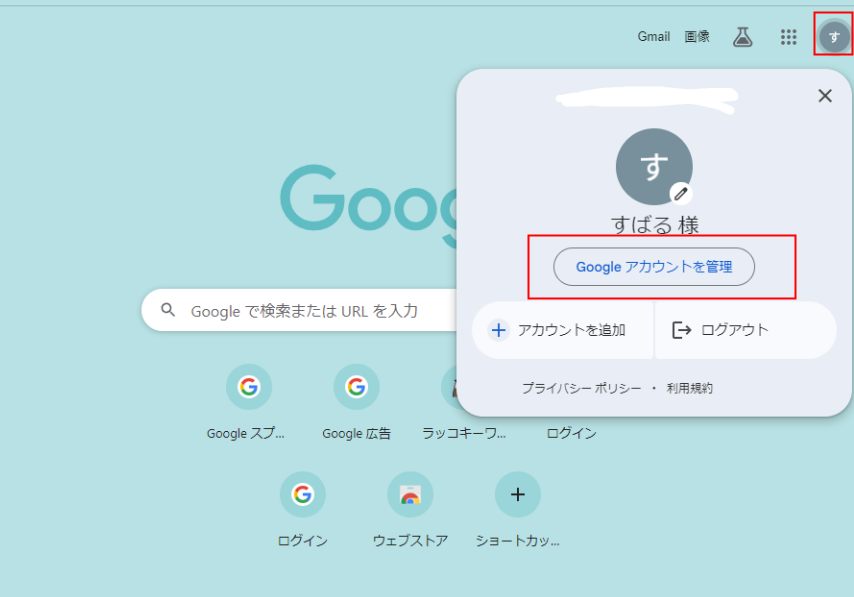Open the account avatar in the toolbar
Screen dimensions: 854x597
click(x=833, y=36)
